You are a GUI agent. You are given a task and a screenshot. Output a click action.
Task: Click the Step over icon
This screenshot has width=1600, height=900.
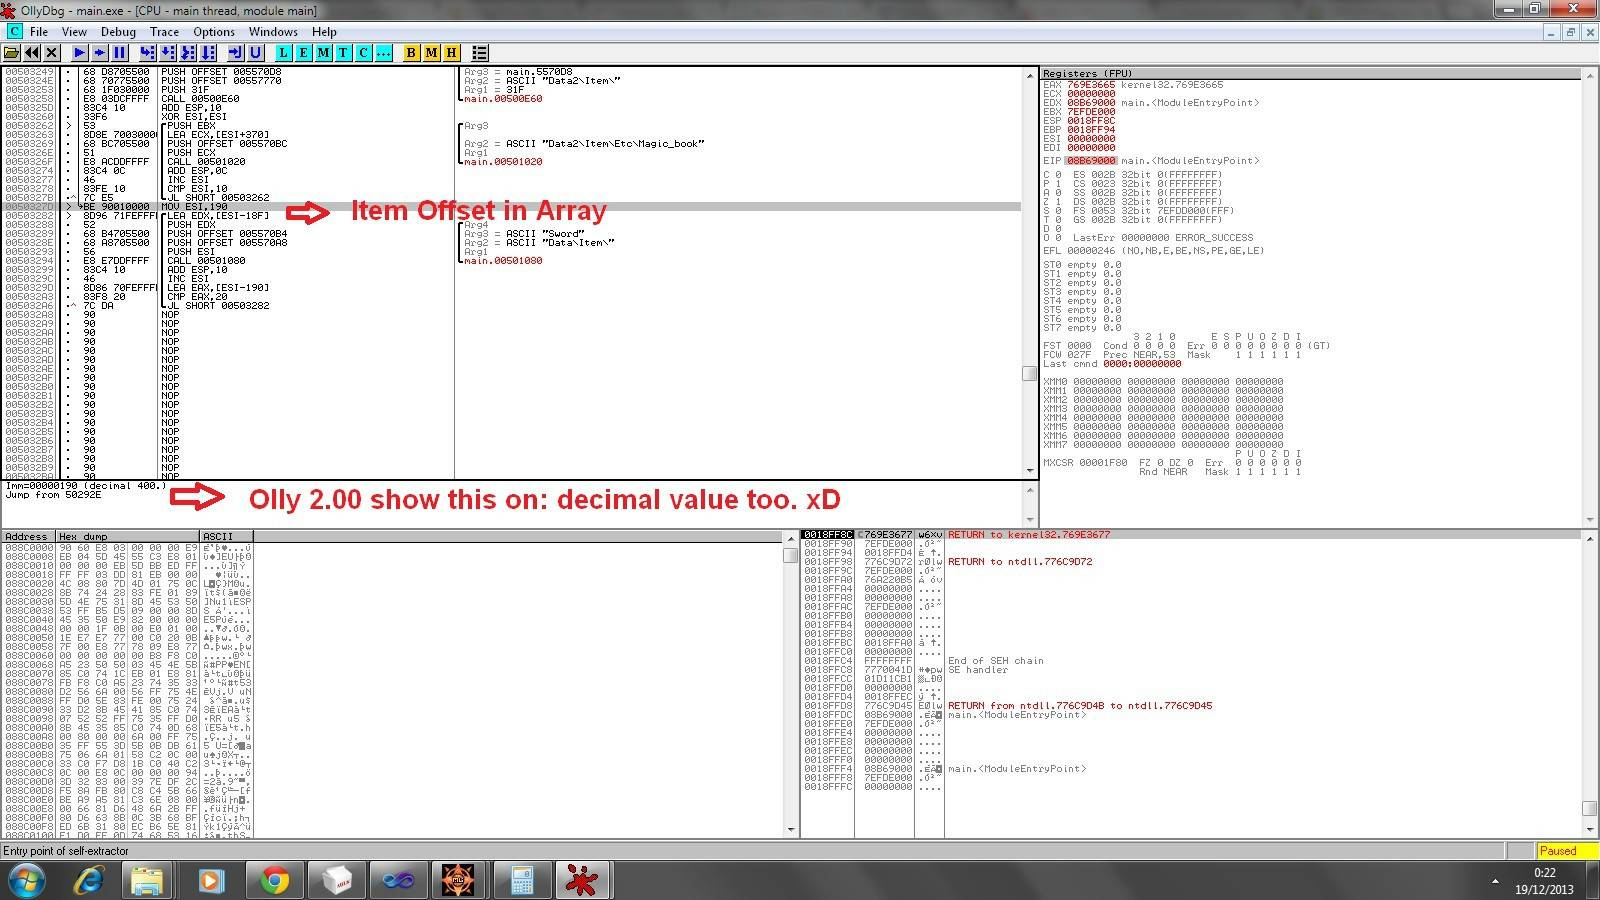coord(168,52)
